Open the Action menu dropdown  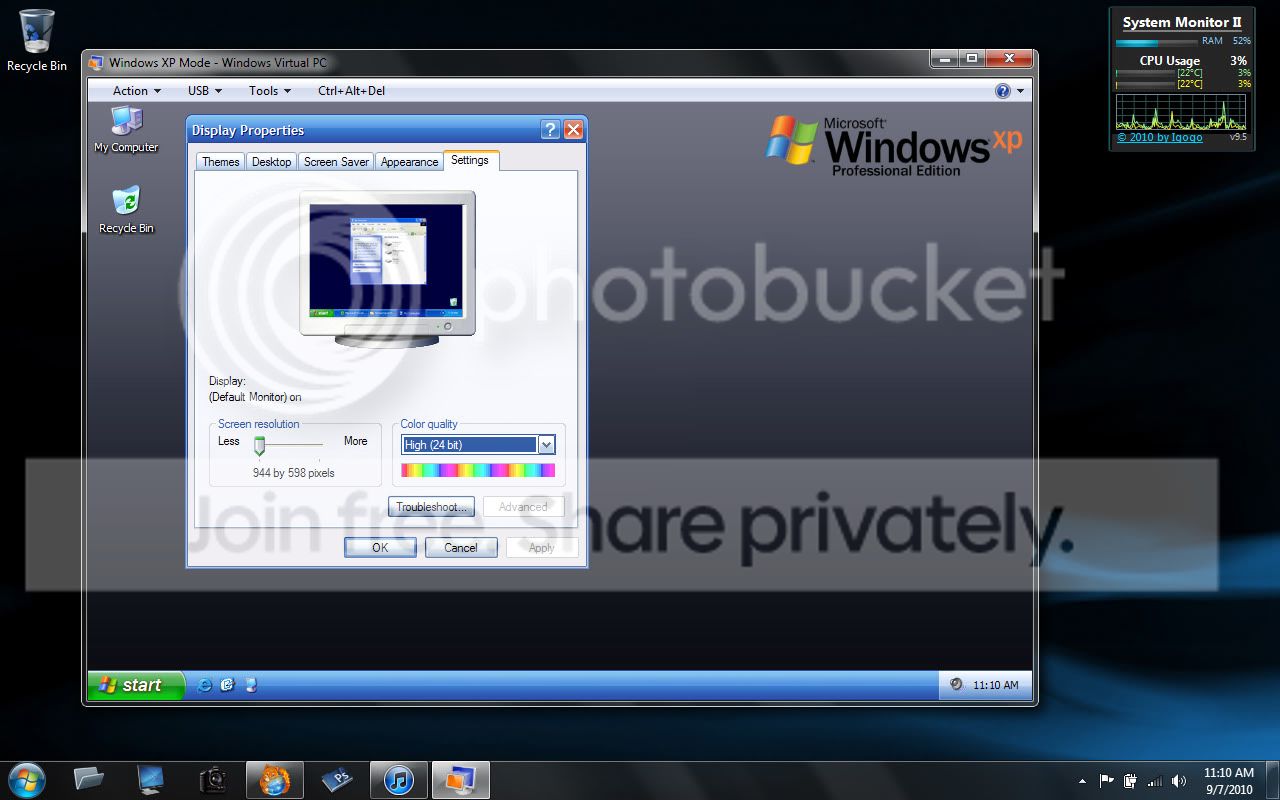click(x=136, y=91)
